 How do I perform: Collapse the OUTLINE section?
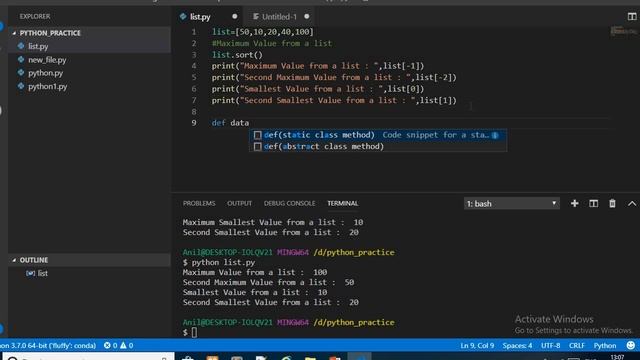coord(14,260)
